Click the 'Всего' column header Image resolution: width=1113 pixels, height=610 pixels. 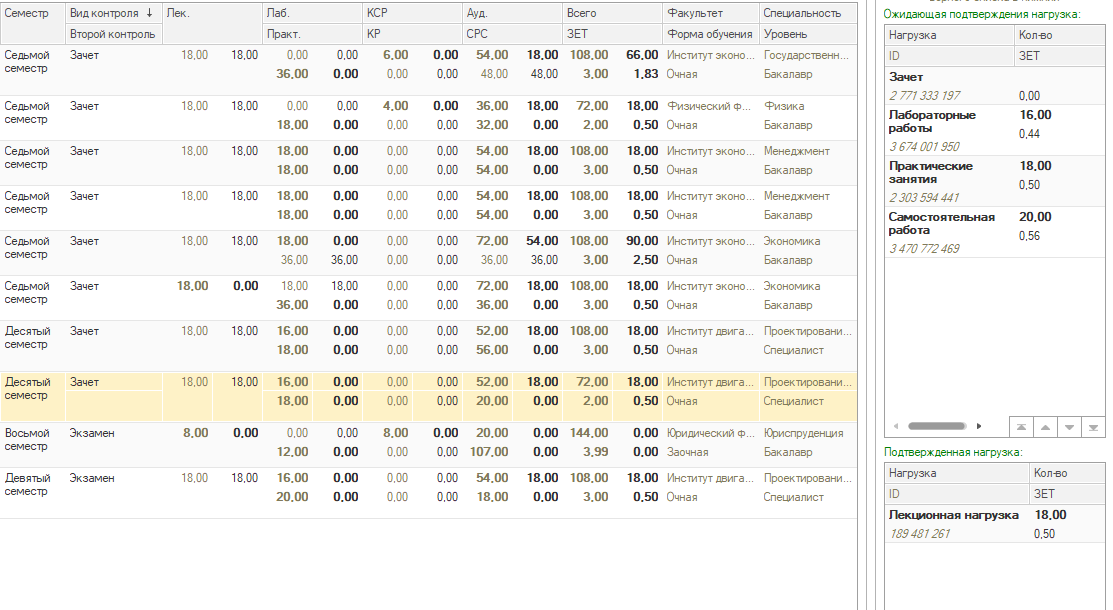click(x=581, y=13)
